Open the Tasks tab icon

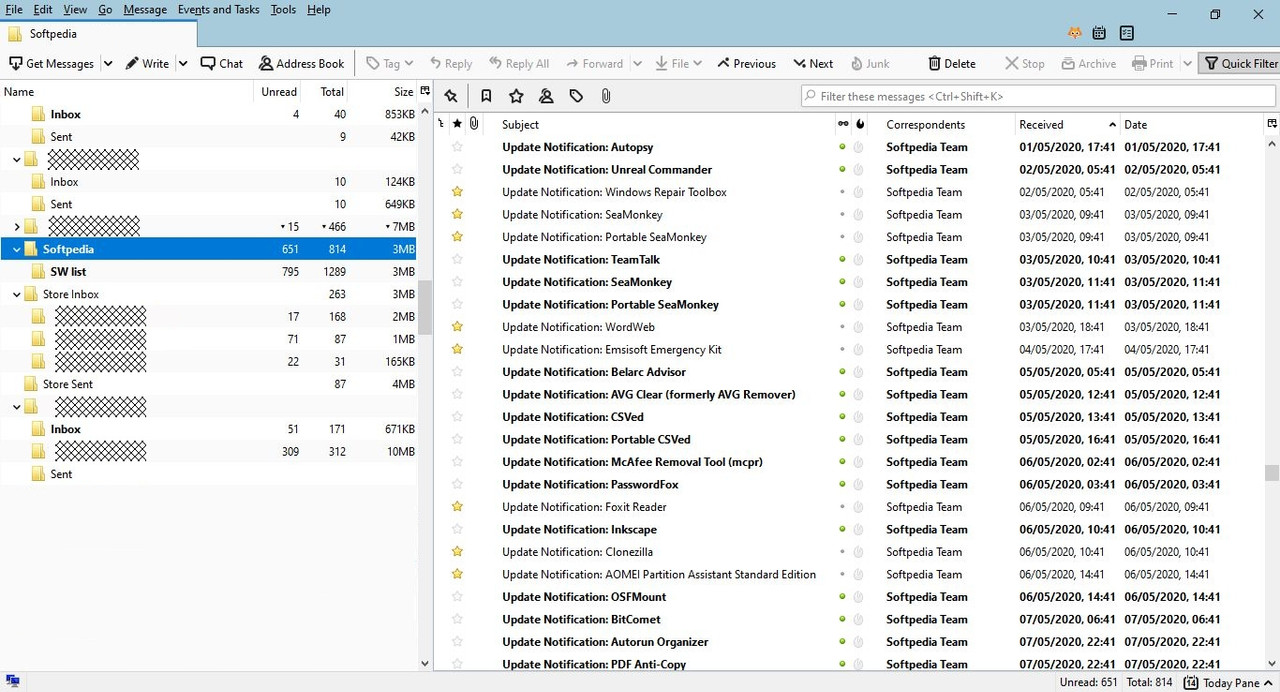tap(1127, 32)
